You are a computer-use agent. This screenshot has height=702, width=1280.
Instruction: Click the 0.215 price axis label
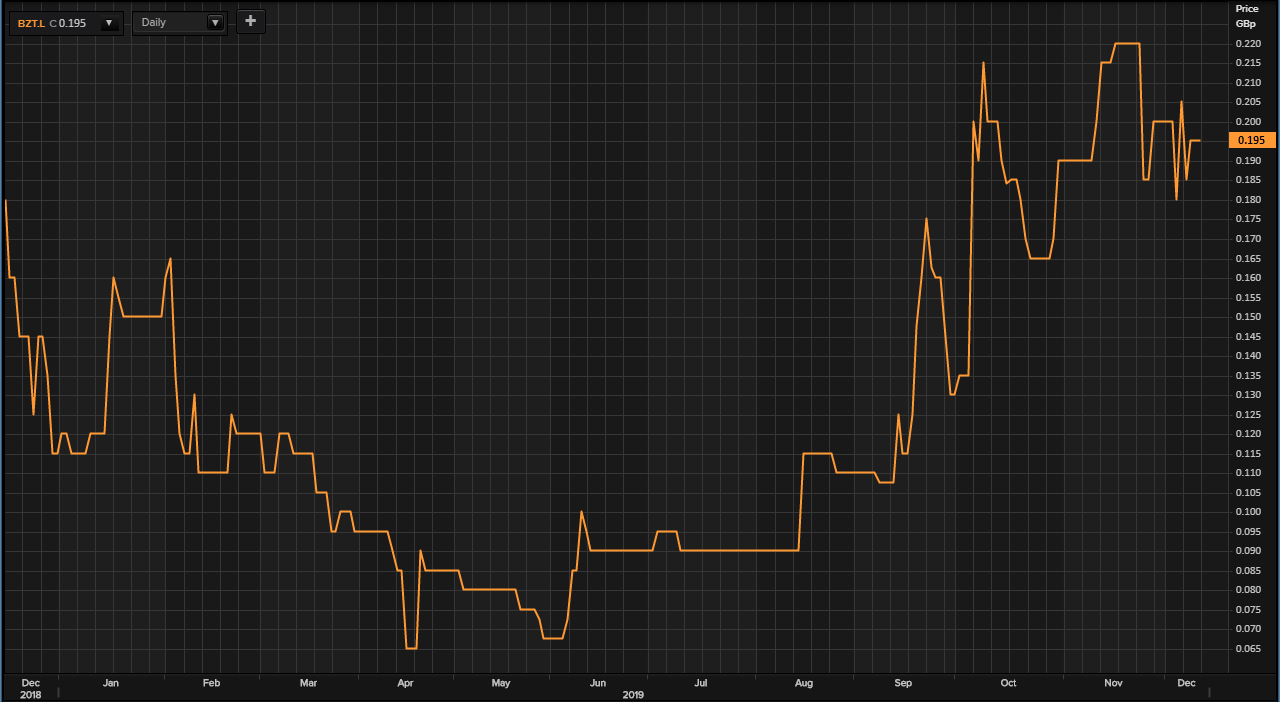[1248, 63]
